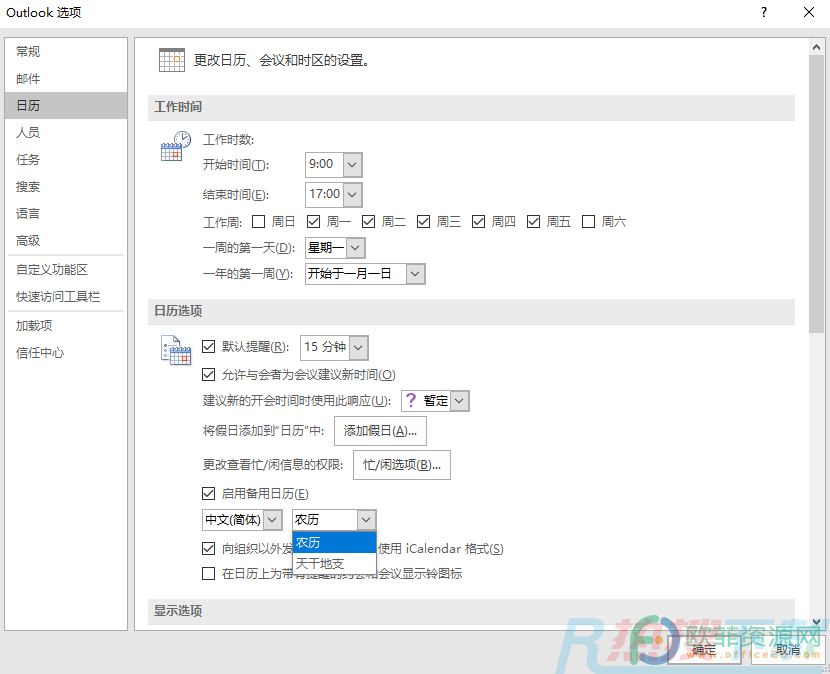Click the scrollbar down arrow
The width and height of the screenshot is (830, 674).
(x=816, y=622)
